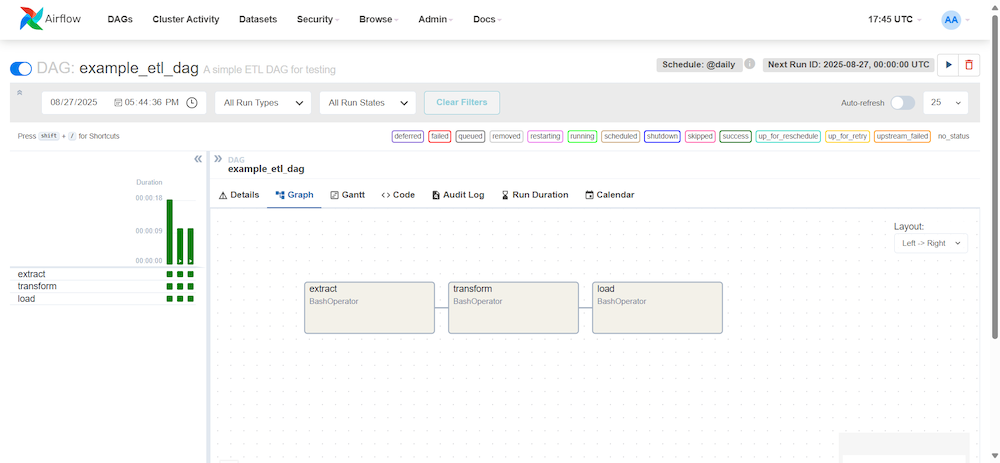1000x463 pixels.
Task: Select the transform node in the graph
Action: [x=513, y=307]
